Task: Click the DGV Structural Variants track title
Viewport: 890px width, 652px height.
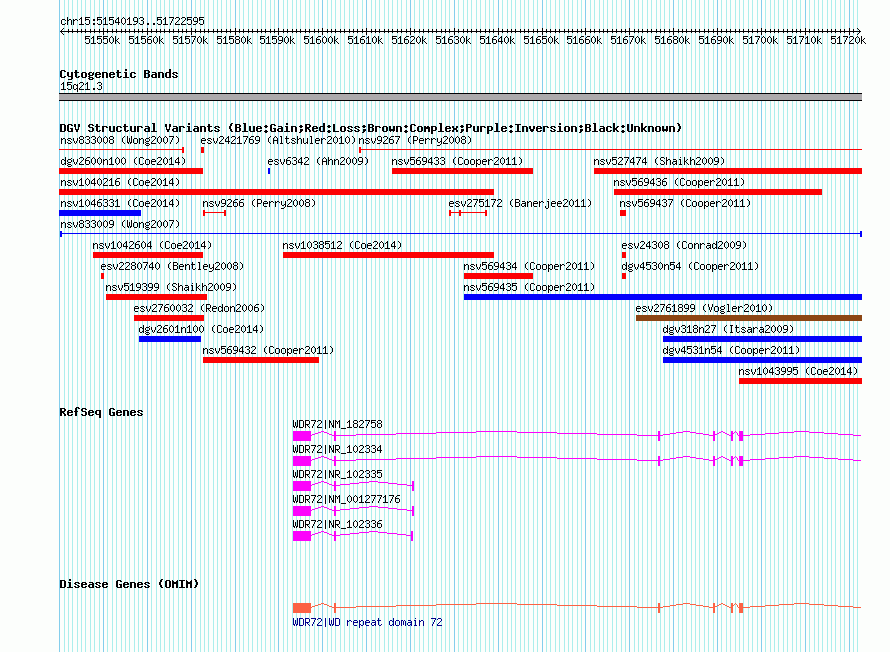Action: [x=370, y=128]
